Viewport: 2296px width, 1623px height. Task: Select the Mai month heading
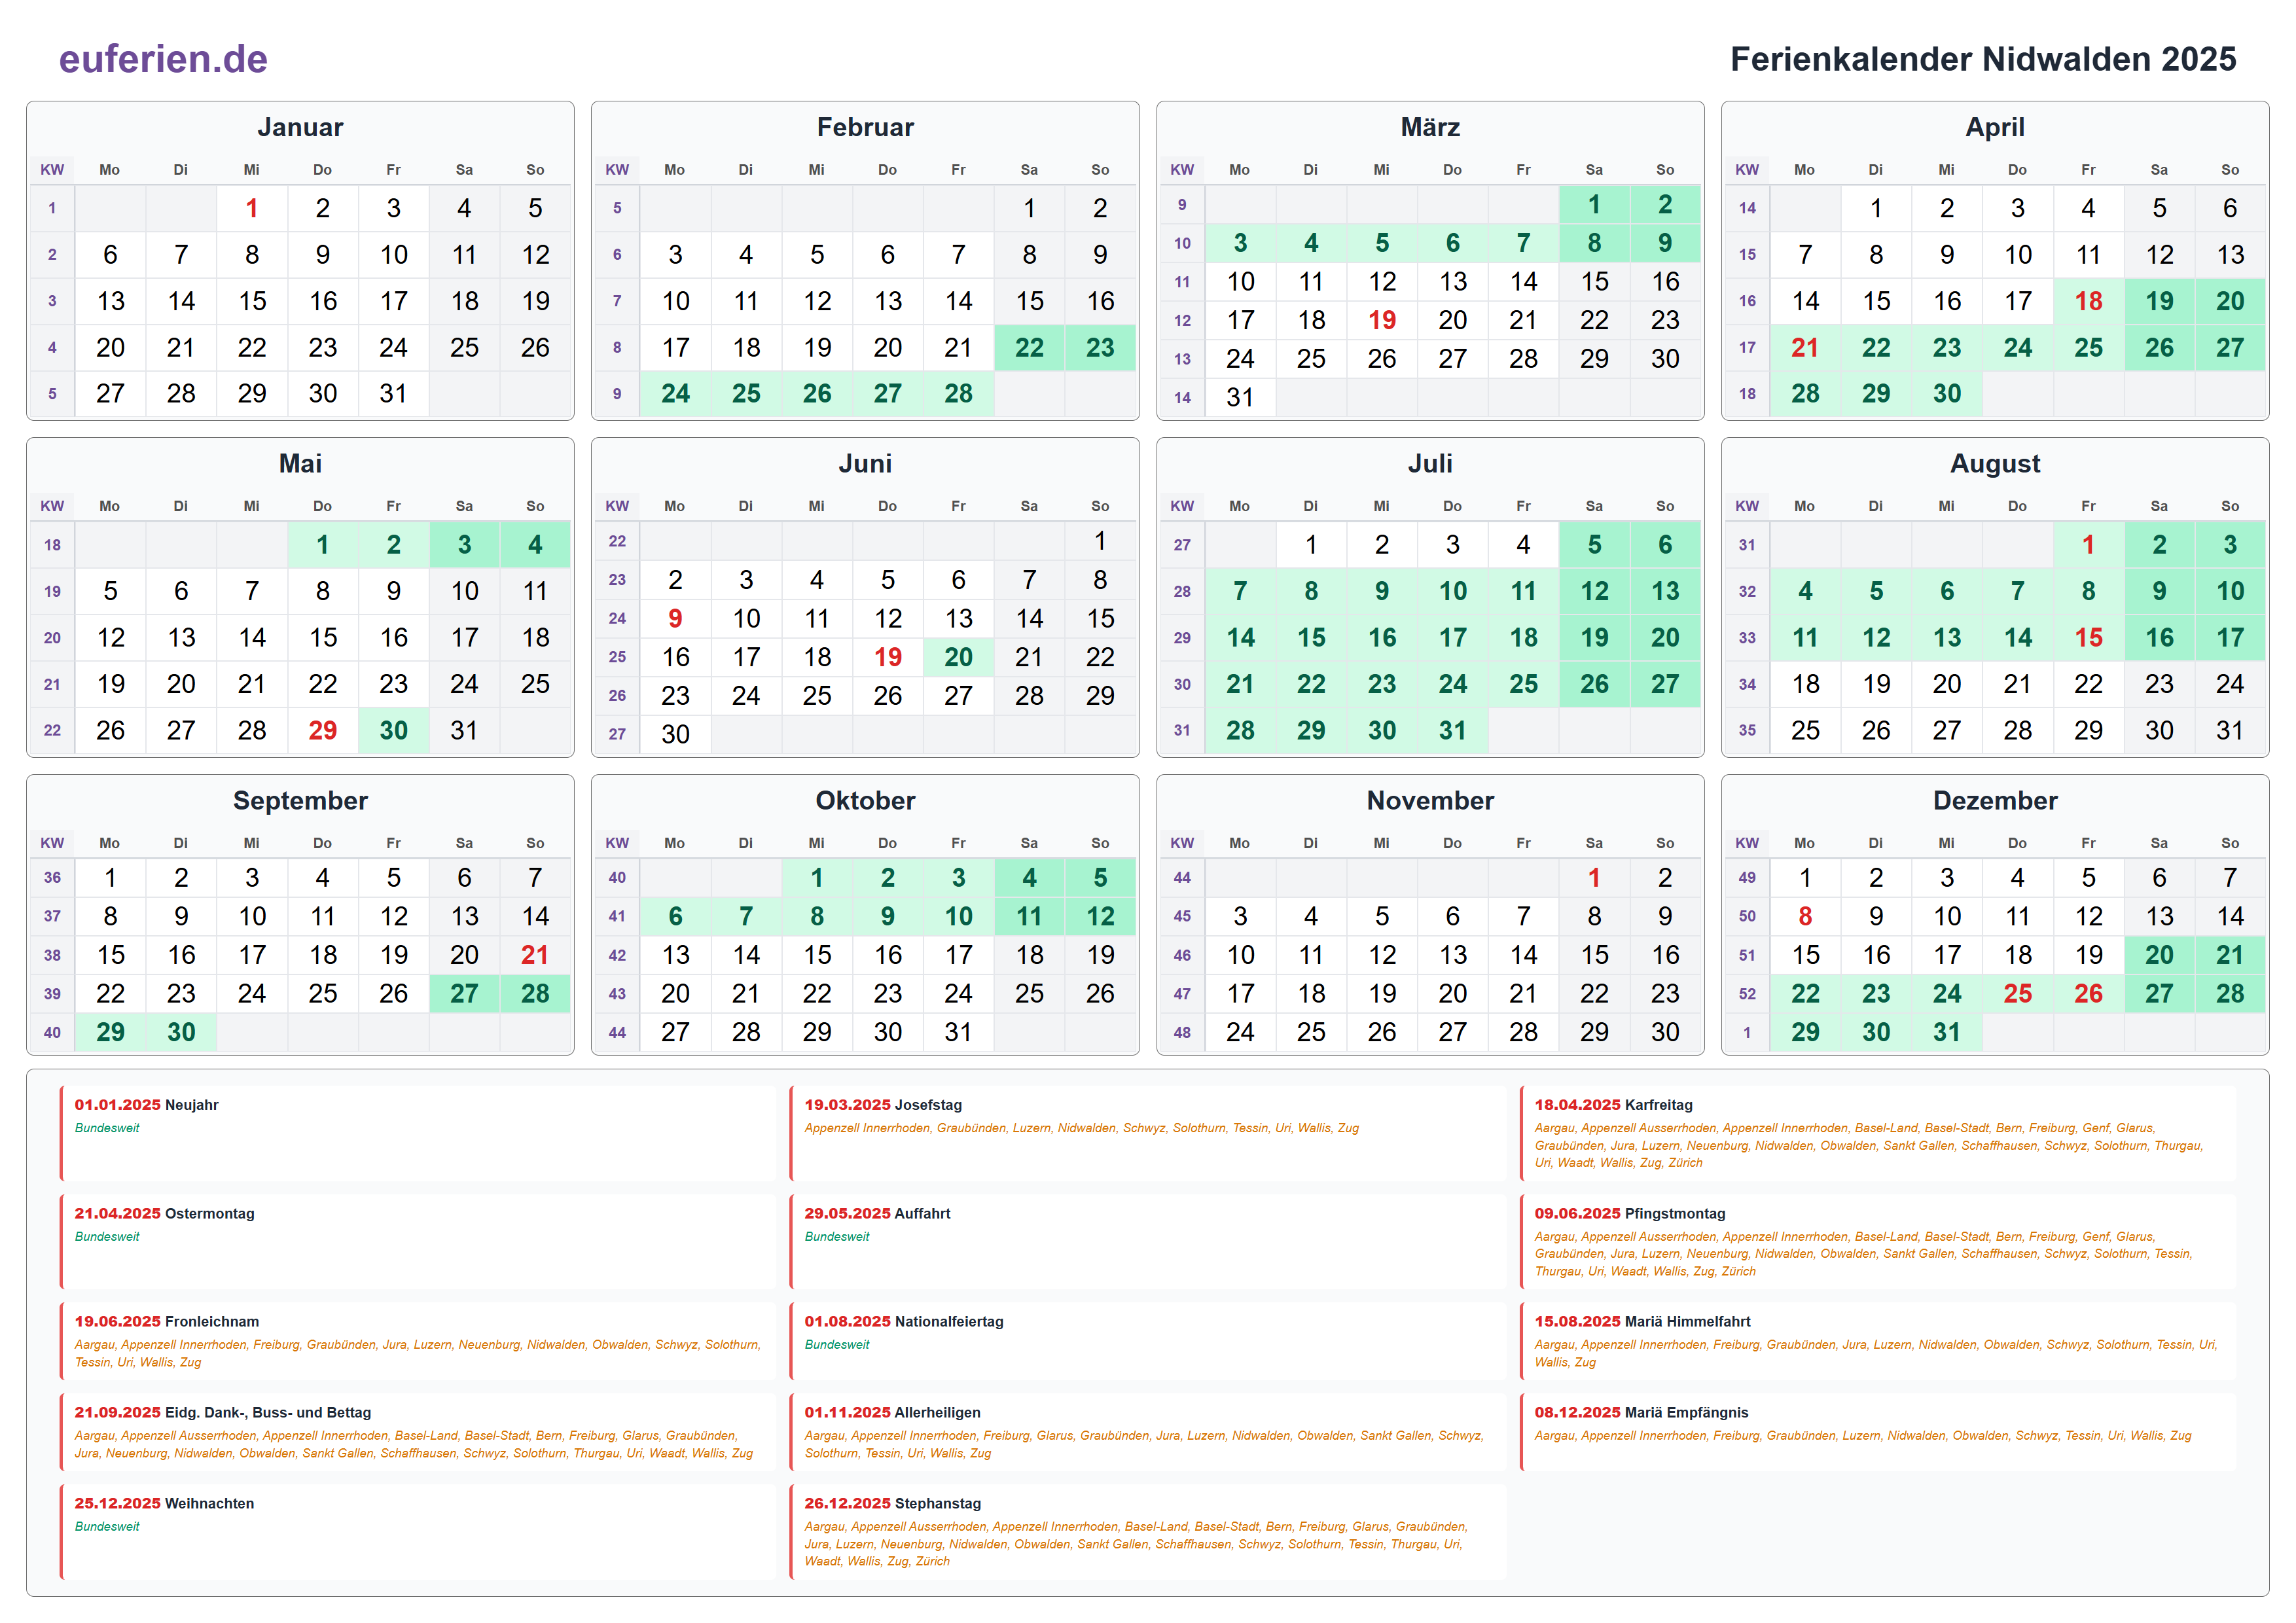300,463
